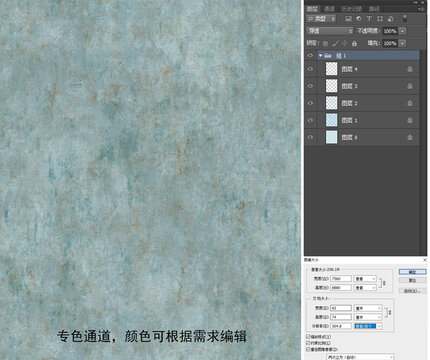The image size is (430, 360).
Task: Click the lock icon on 图层 0
Action: pos(410,137)
